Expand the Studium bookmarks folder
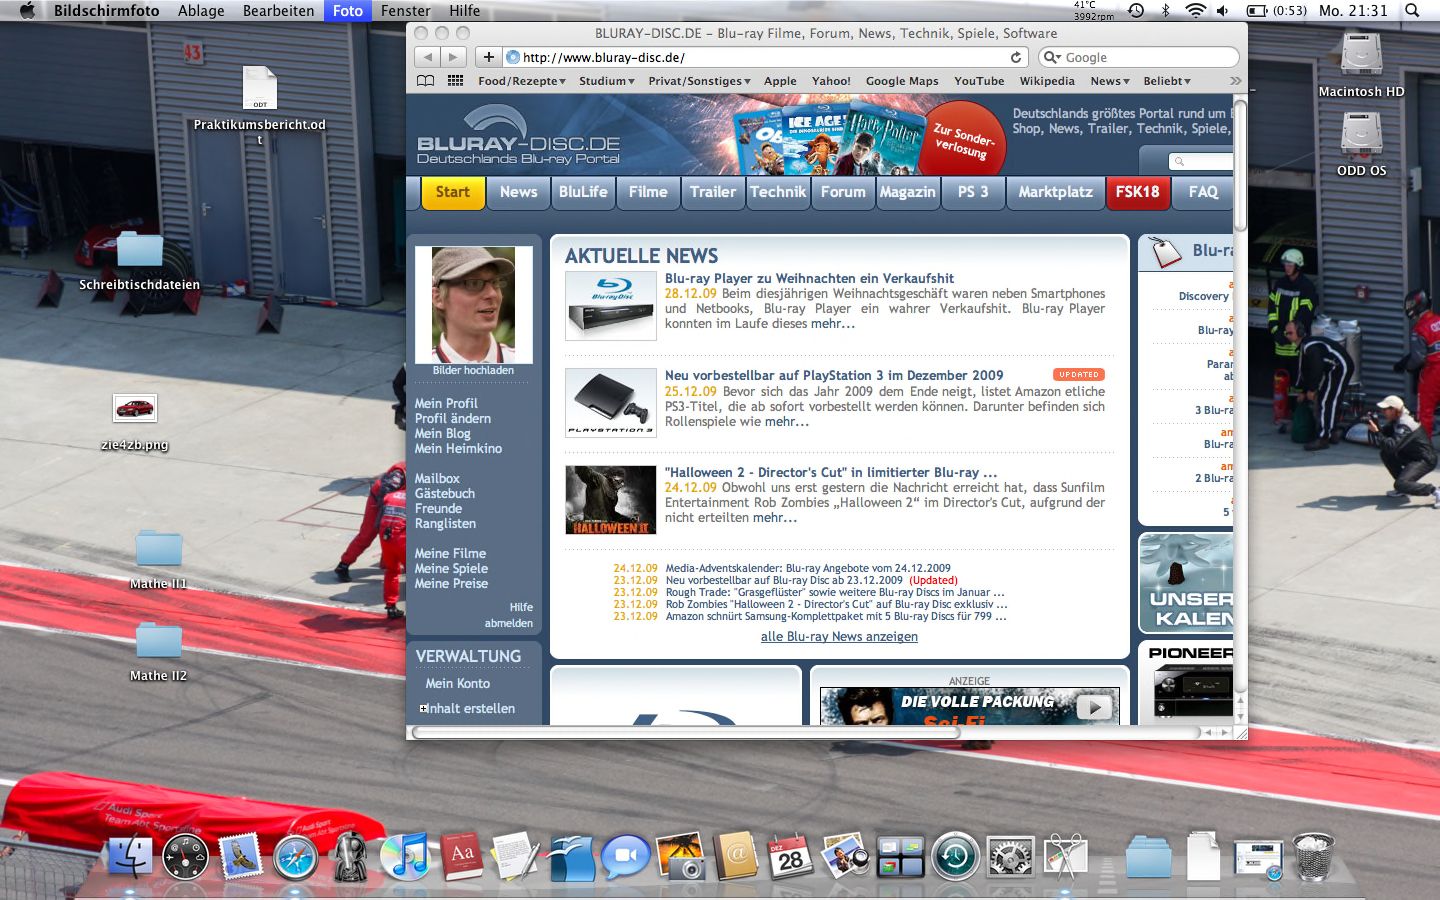Image resolution: width=1440 pixels, height=900 pixels. point(607,81)
